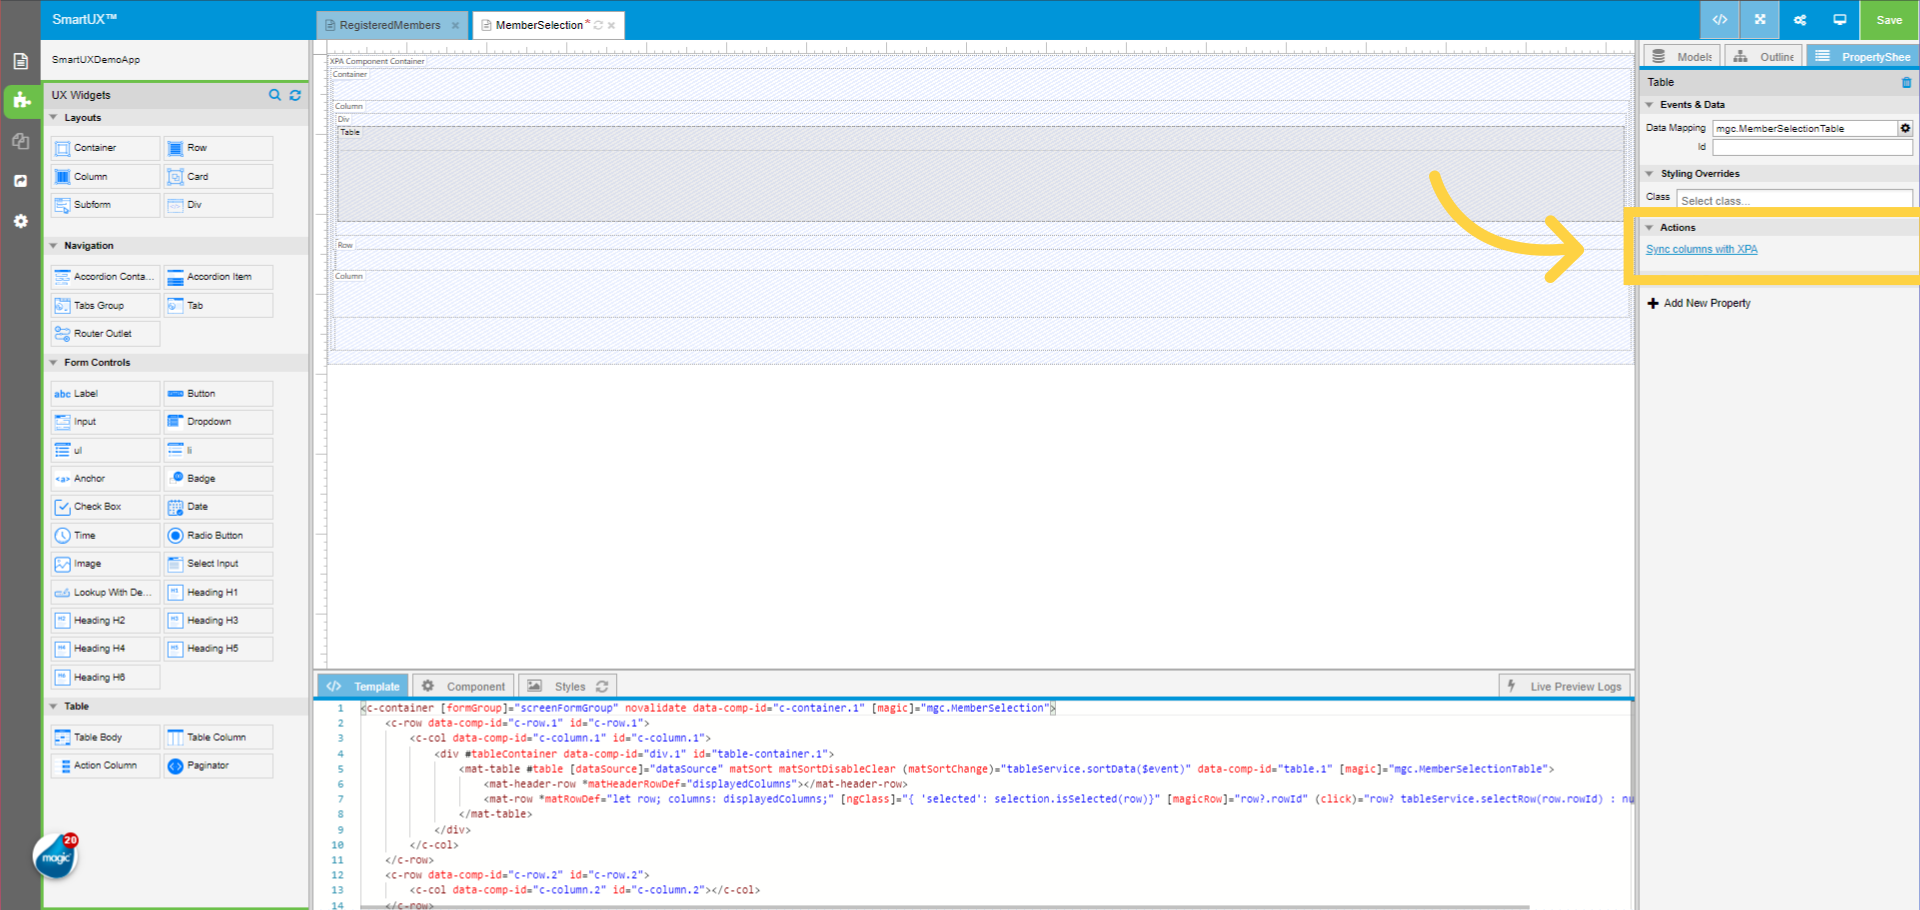Screen dimensions: 1920x910
Task: Collapse the Actions section in PropertySheet
Action: 1651,227
